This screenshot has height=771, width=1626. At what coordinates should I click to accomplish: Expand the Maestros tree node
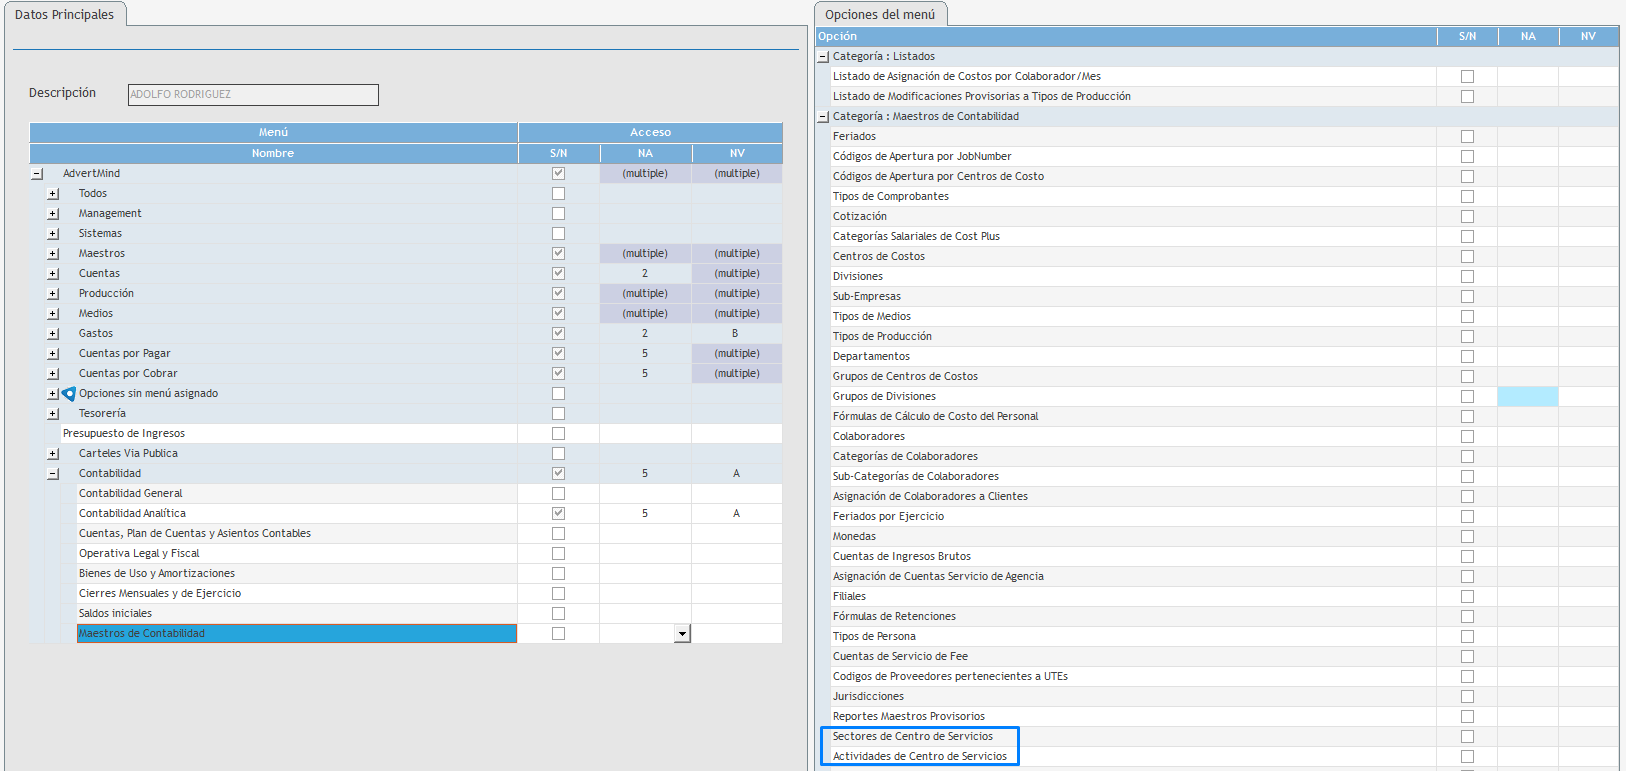point(53,254)
